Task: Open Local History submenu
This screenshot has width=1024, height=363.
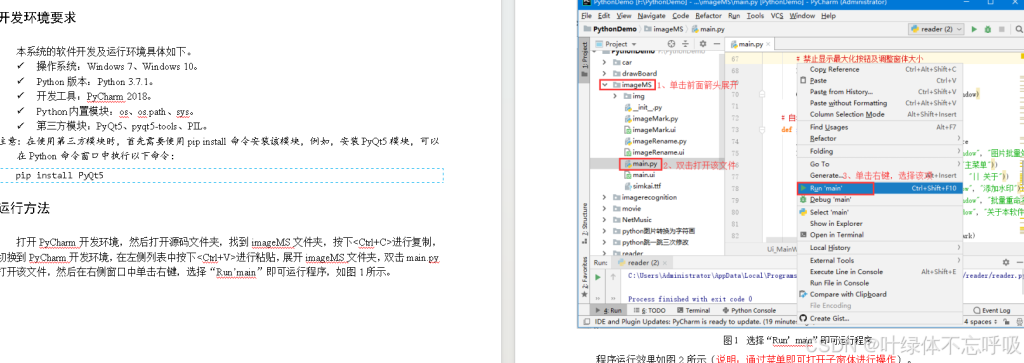Action: coord(881,247)
